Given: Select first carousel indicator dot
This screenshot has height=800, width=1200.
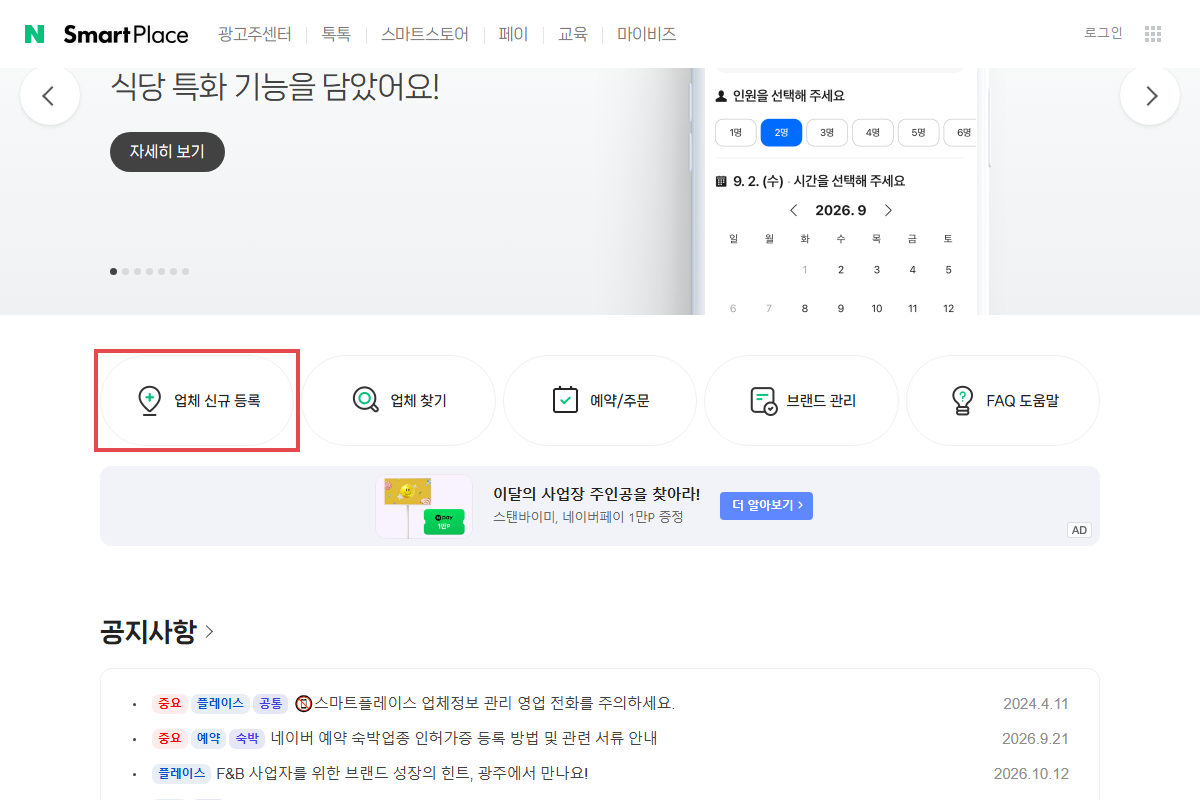Looking at the screenshot, I should point(113,271).
